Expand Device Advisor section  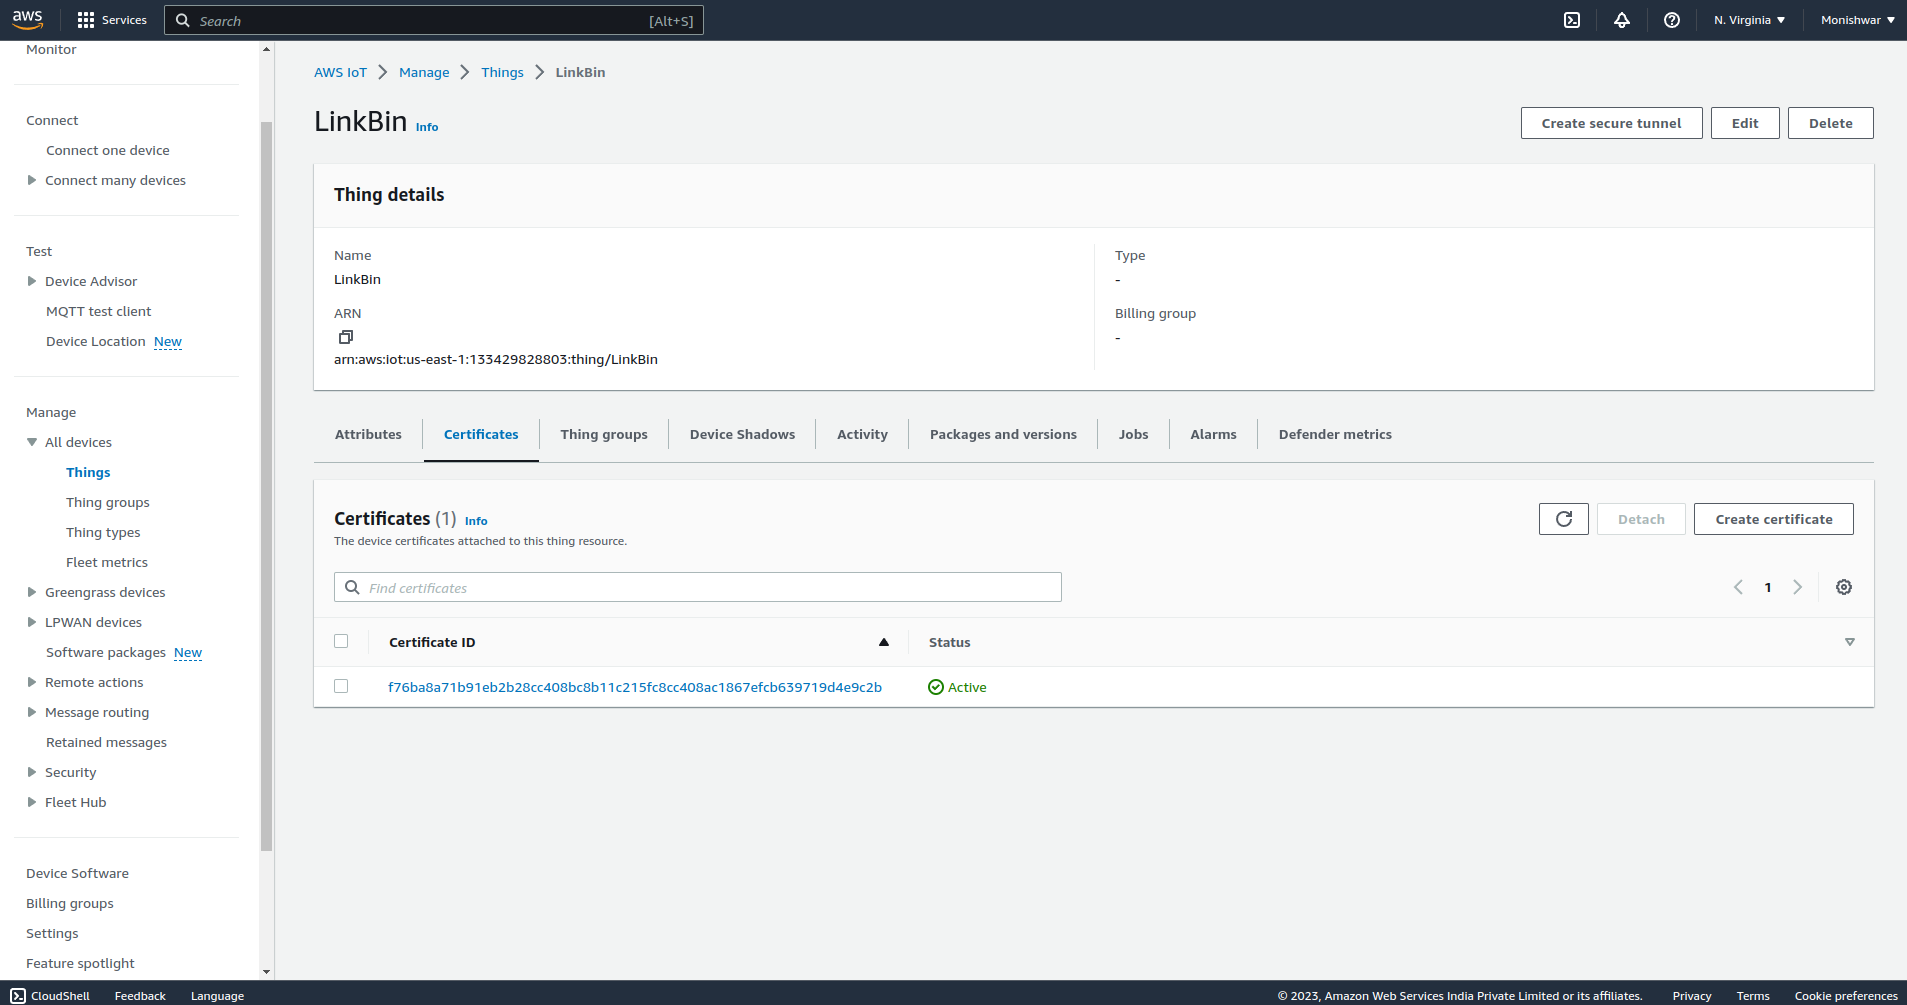32,281
